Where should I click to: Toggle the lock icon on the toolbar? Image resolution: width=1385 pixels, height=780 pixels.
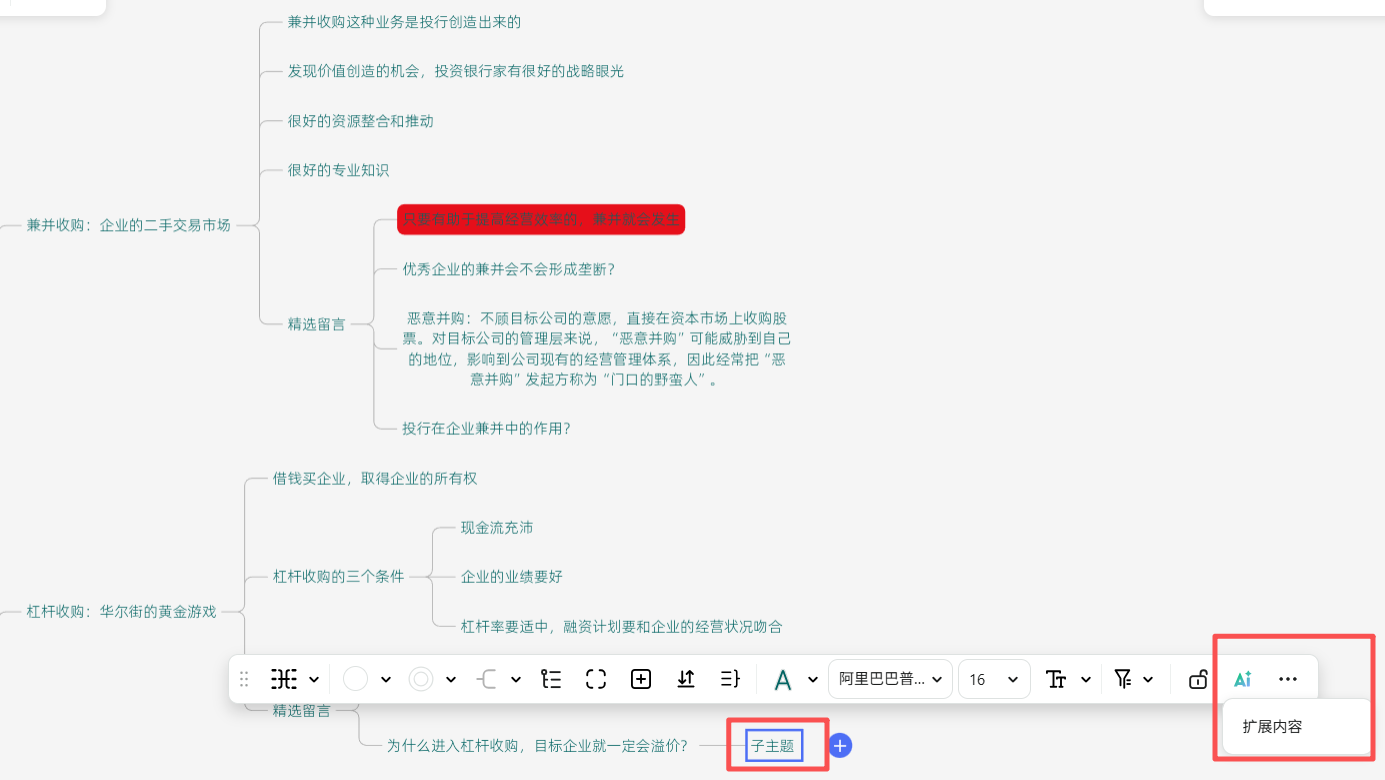pyautogui.click(x=1197, y=679)
